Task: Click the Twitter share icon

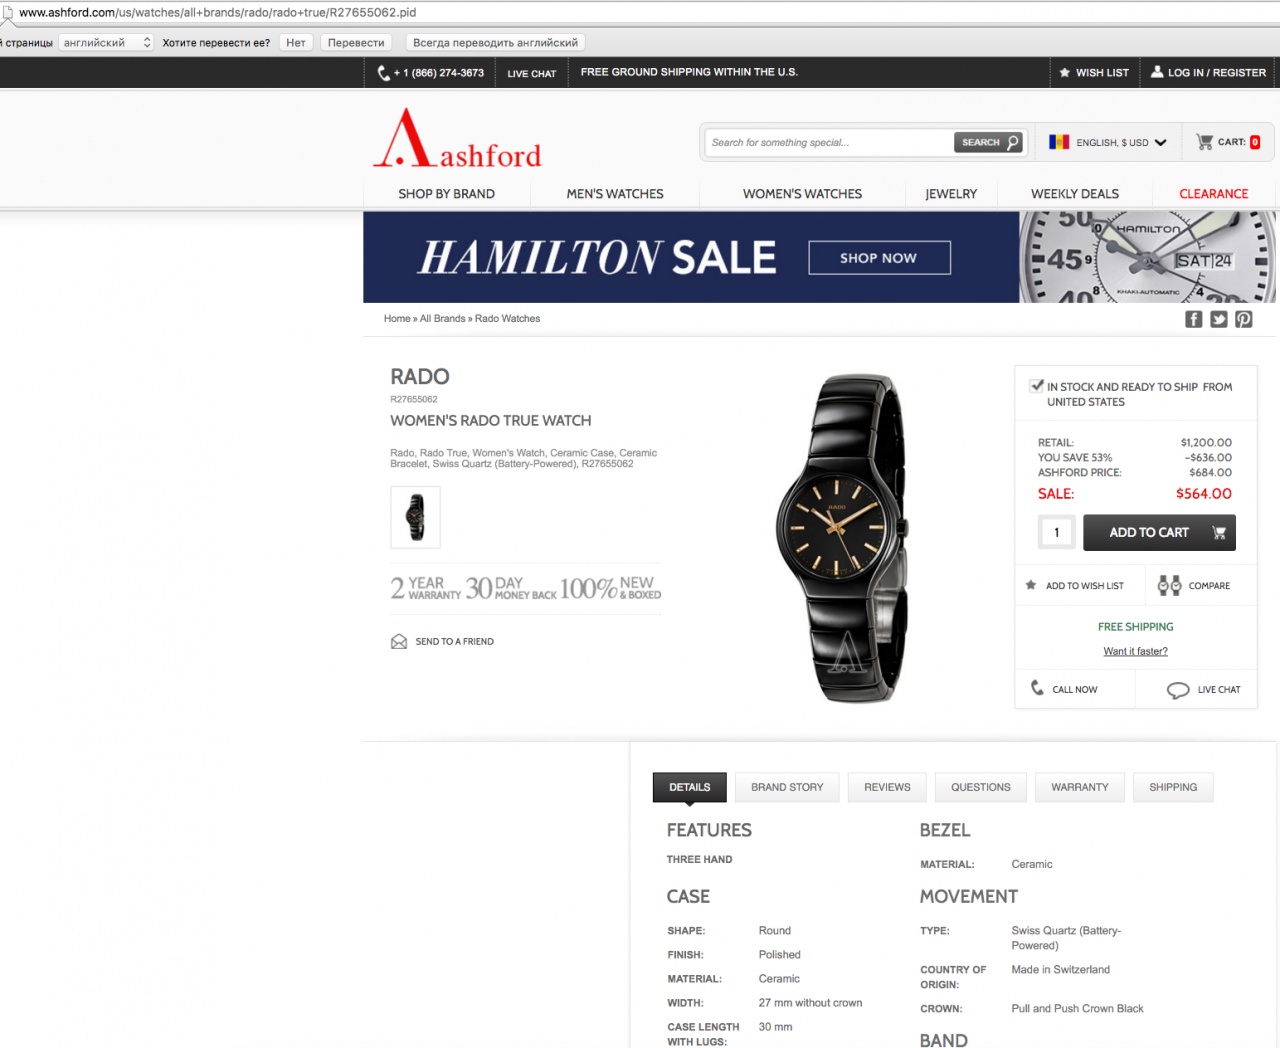Action: coord(1218,319)
